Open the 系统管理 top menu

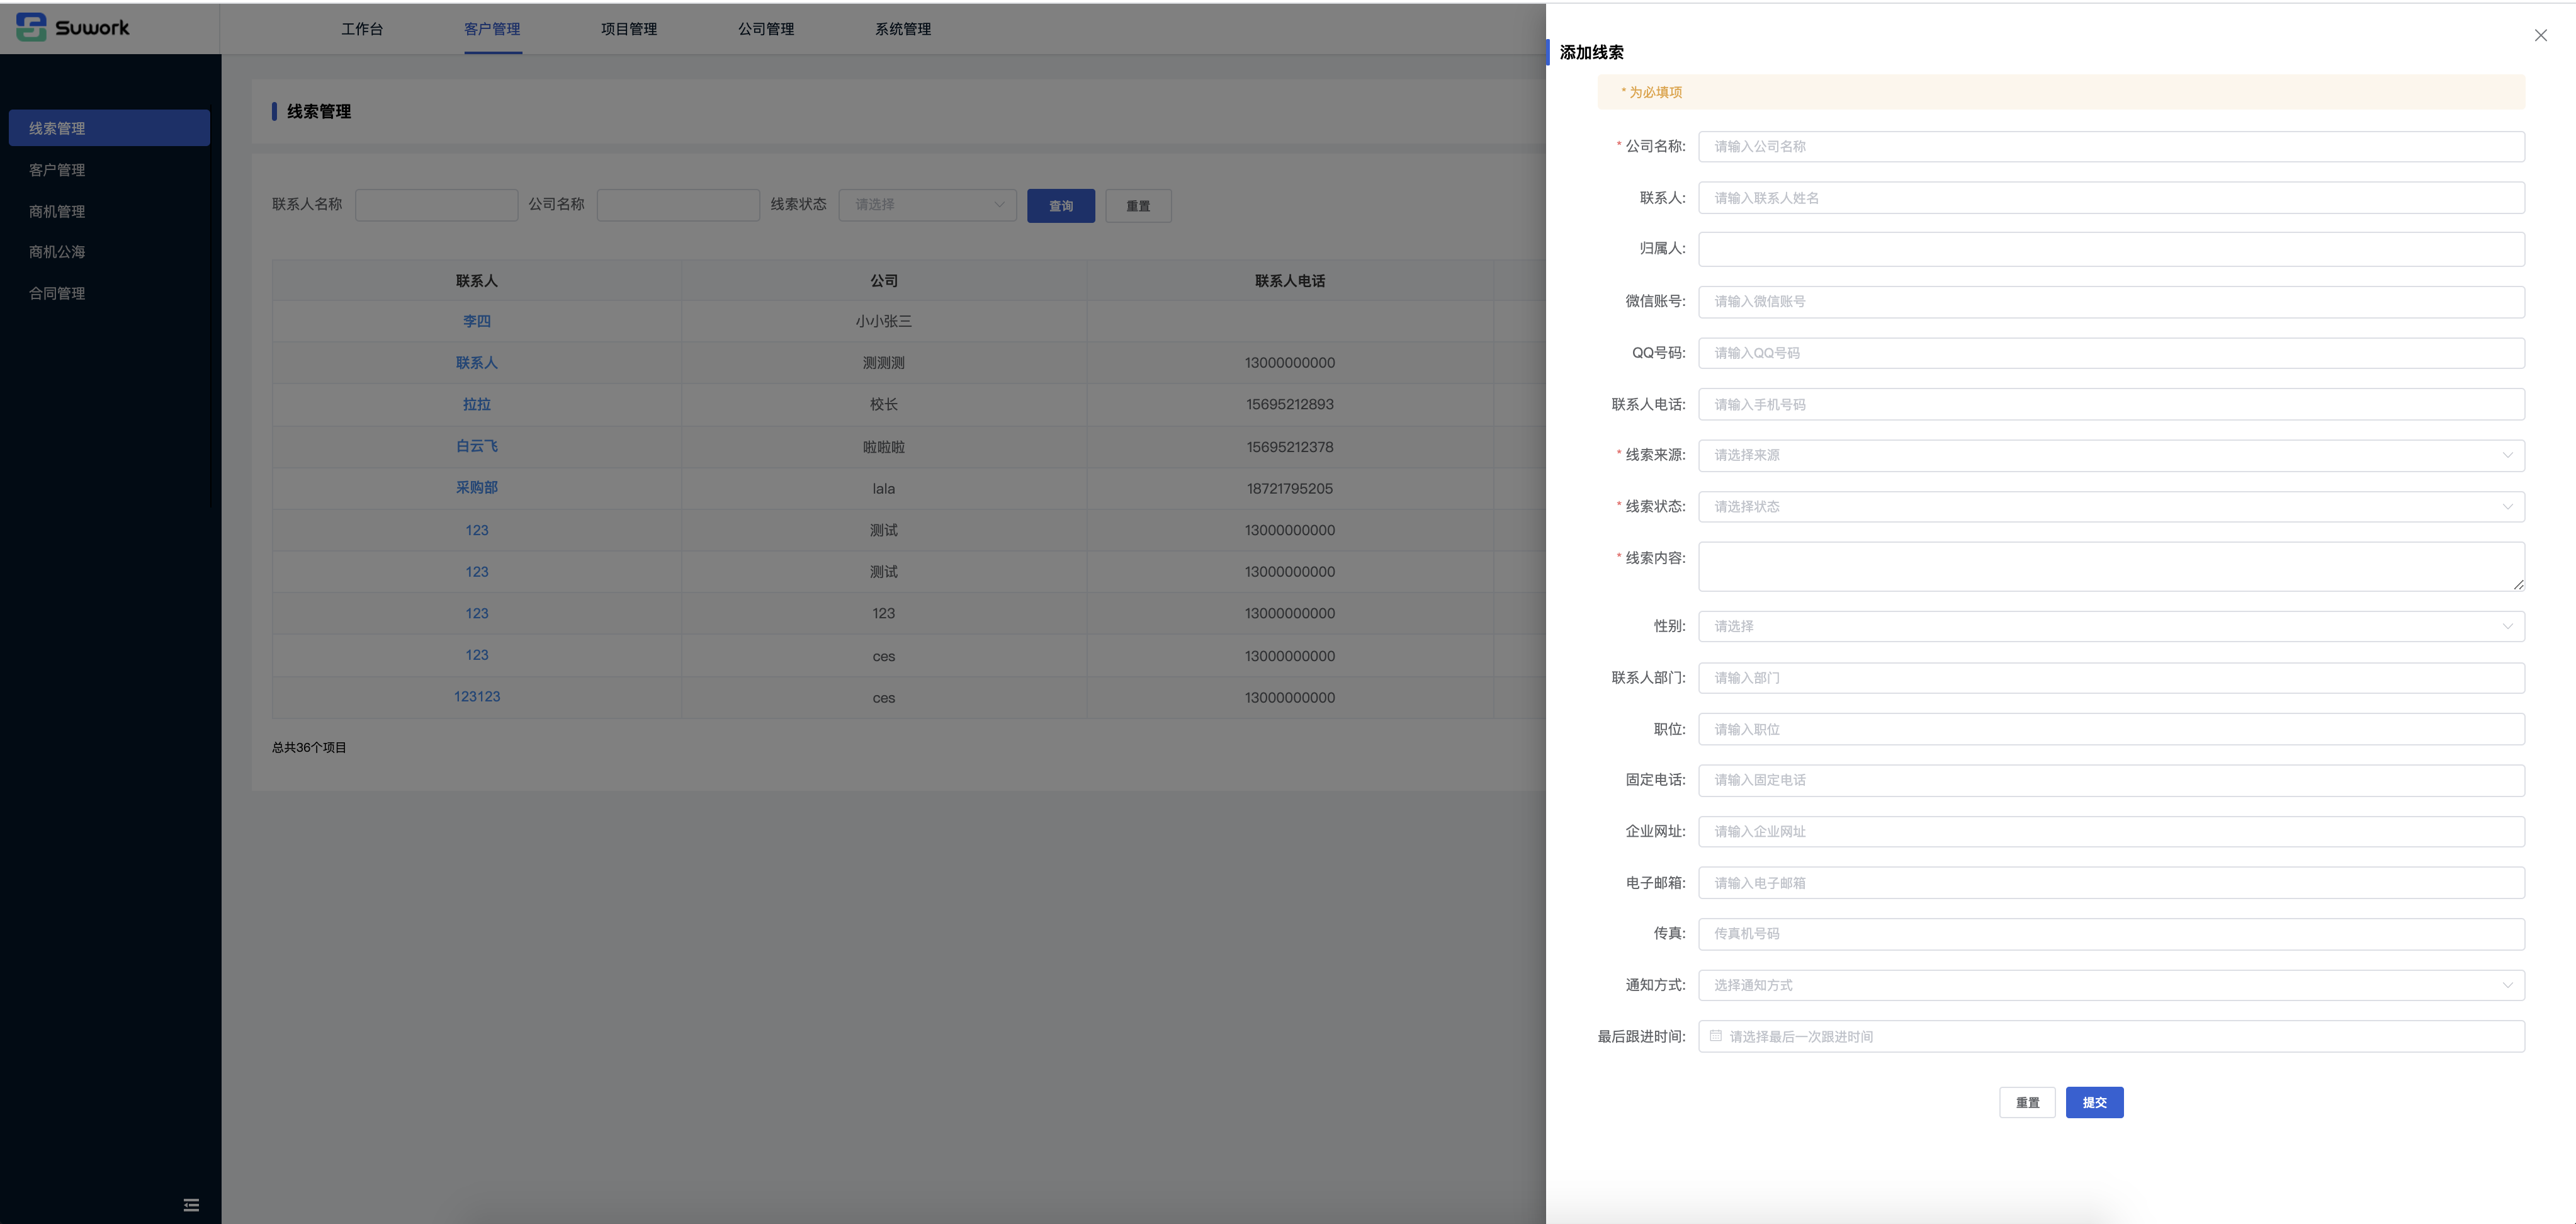[903, 29]
